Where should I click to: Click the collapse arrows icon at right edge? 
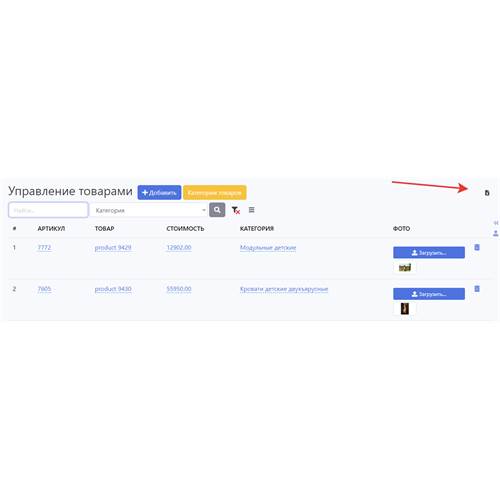tap(496, 223)
